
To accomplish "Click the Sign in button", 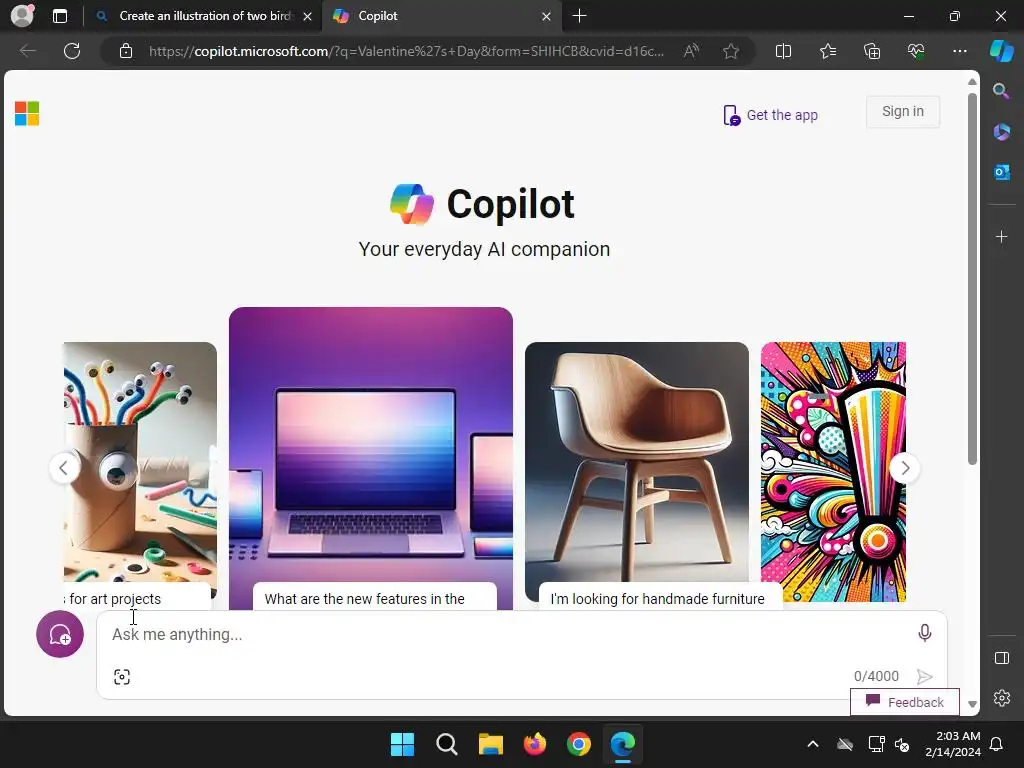I will [903, 112].
